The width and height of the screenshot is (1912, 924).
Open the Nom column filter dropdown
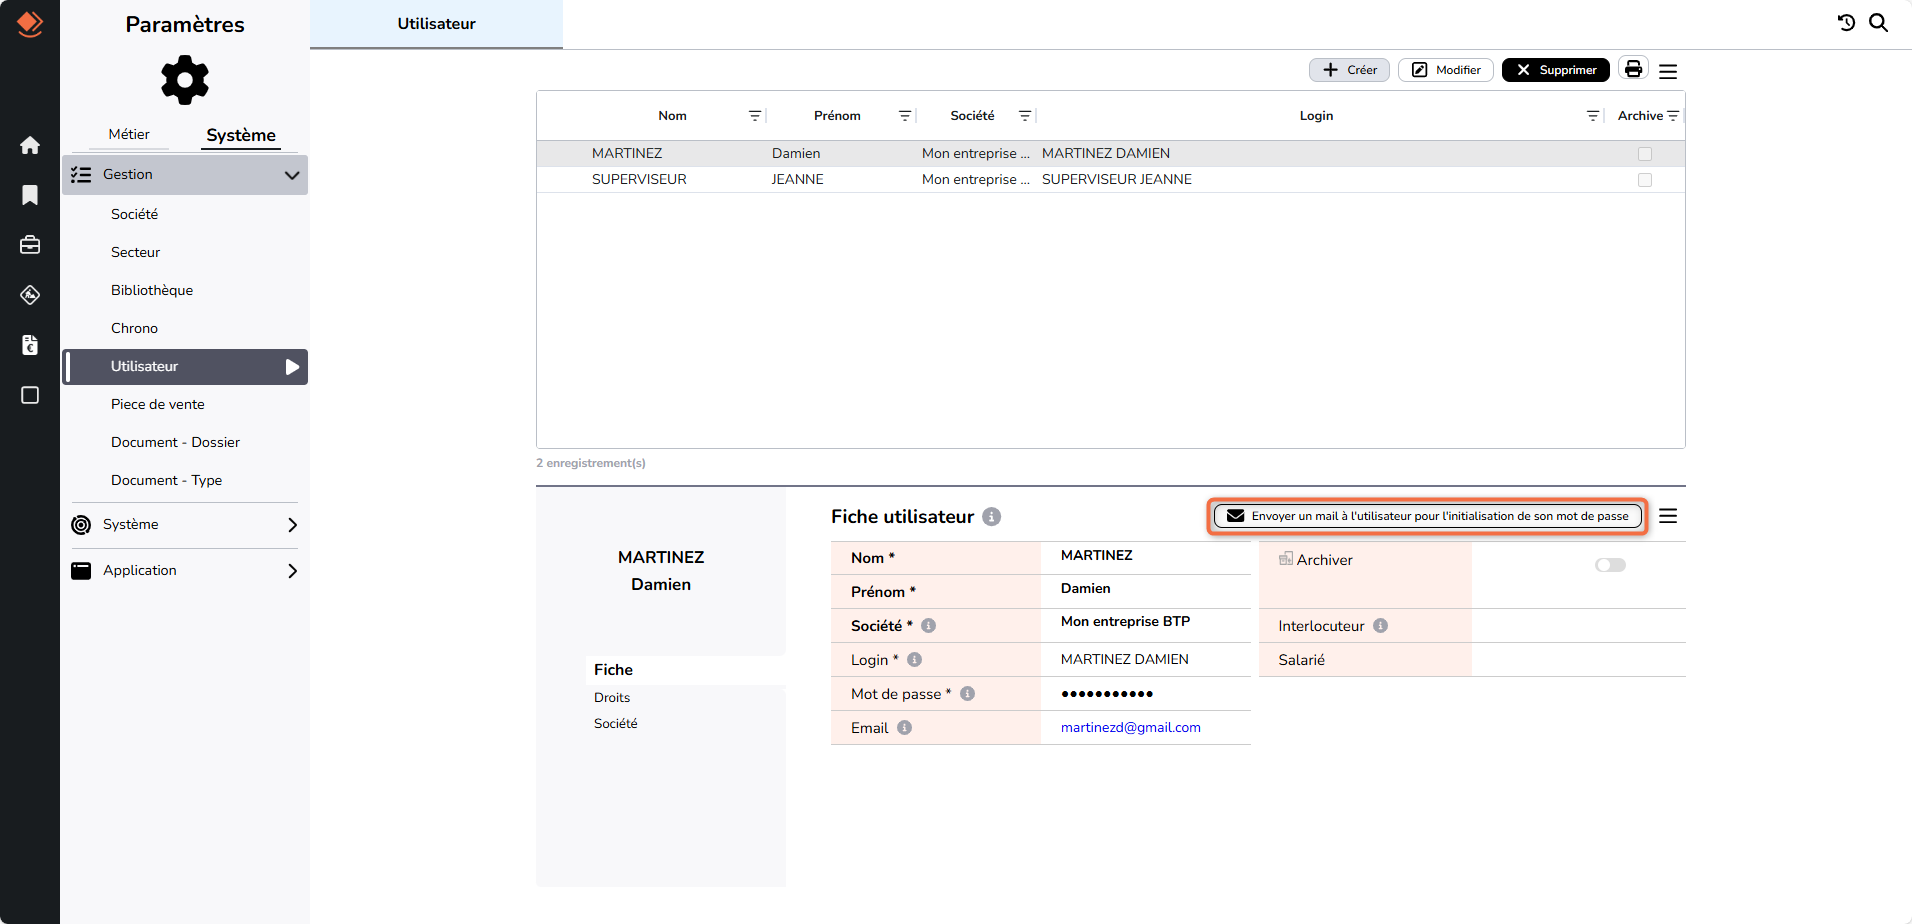755,115
